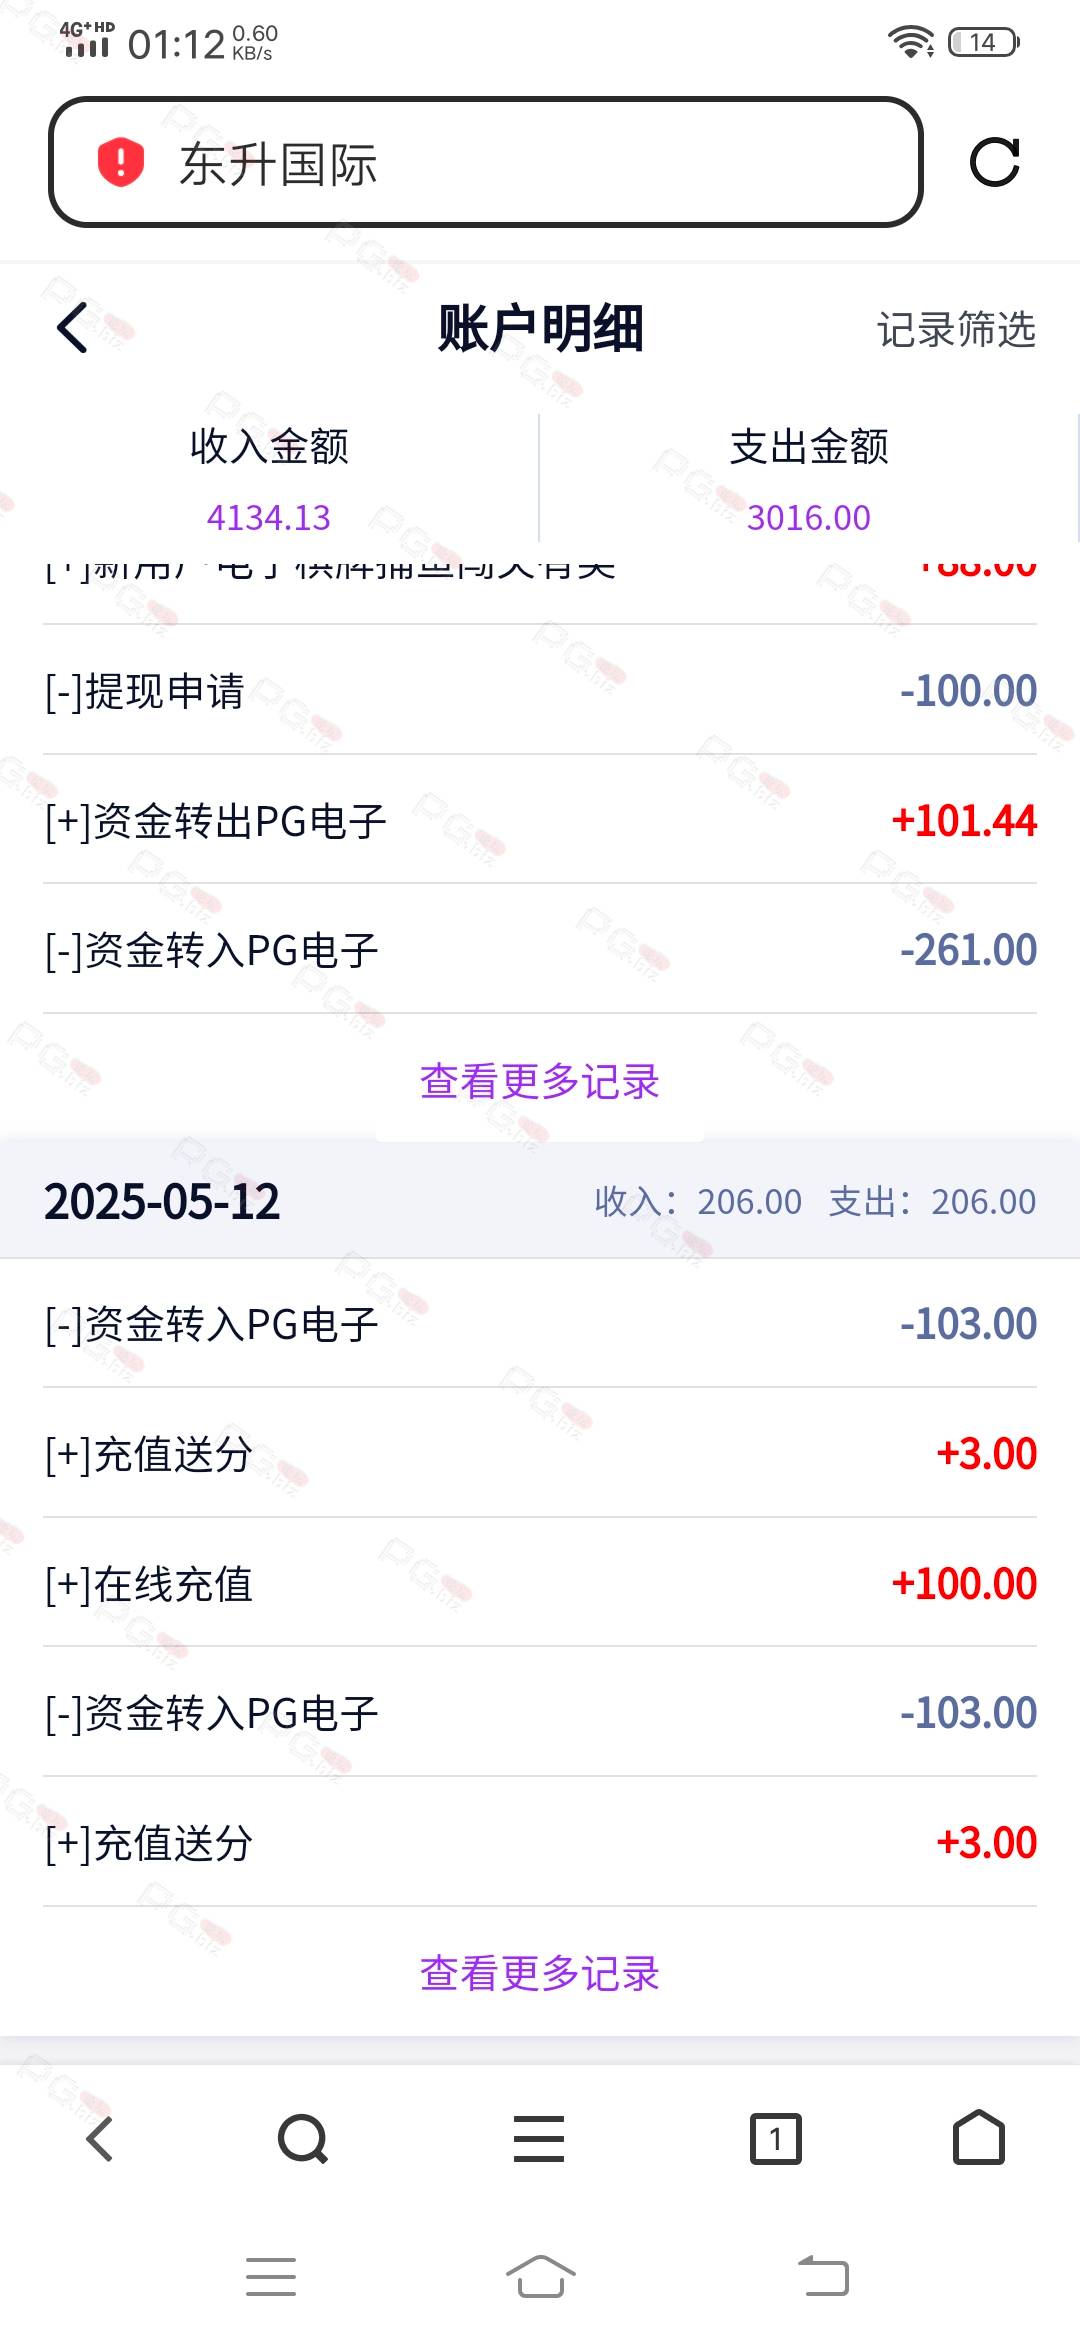Viewport: 1080px width, 2340px height.
Task: Open Android recent apps menu button
Action: [271, 2277]
